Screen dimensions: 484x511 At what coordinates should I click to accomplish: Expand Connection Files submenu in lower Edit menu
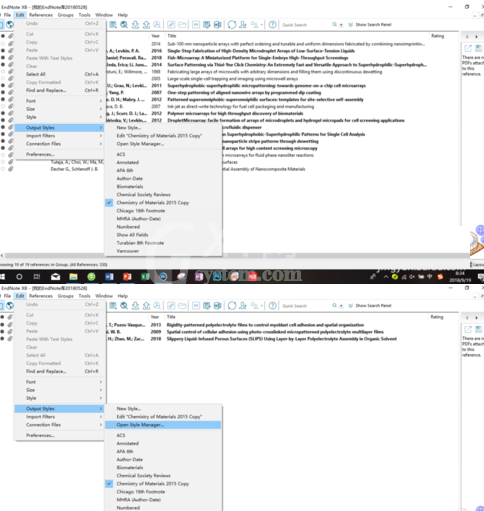coord(59,425)
